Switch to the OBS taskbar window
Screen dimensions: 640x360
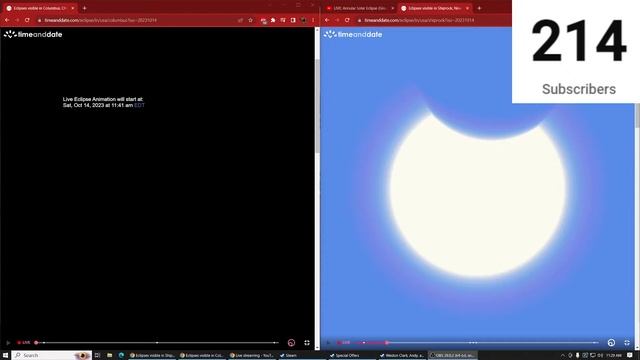[453, 356]
